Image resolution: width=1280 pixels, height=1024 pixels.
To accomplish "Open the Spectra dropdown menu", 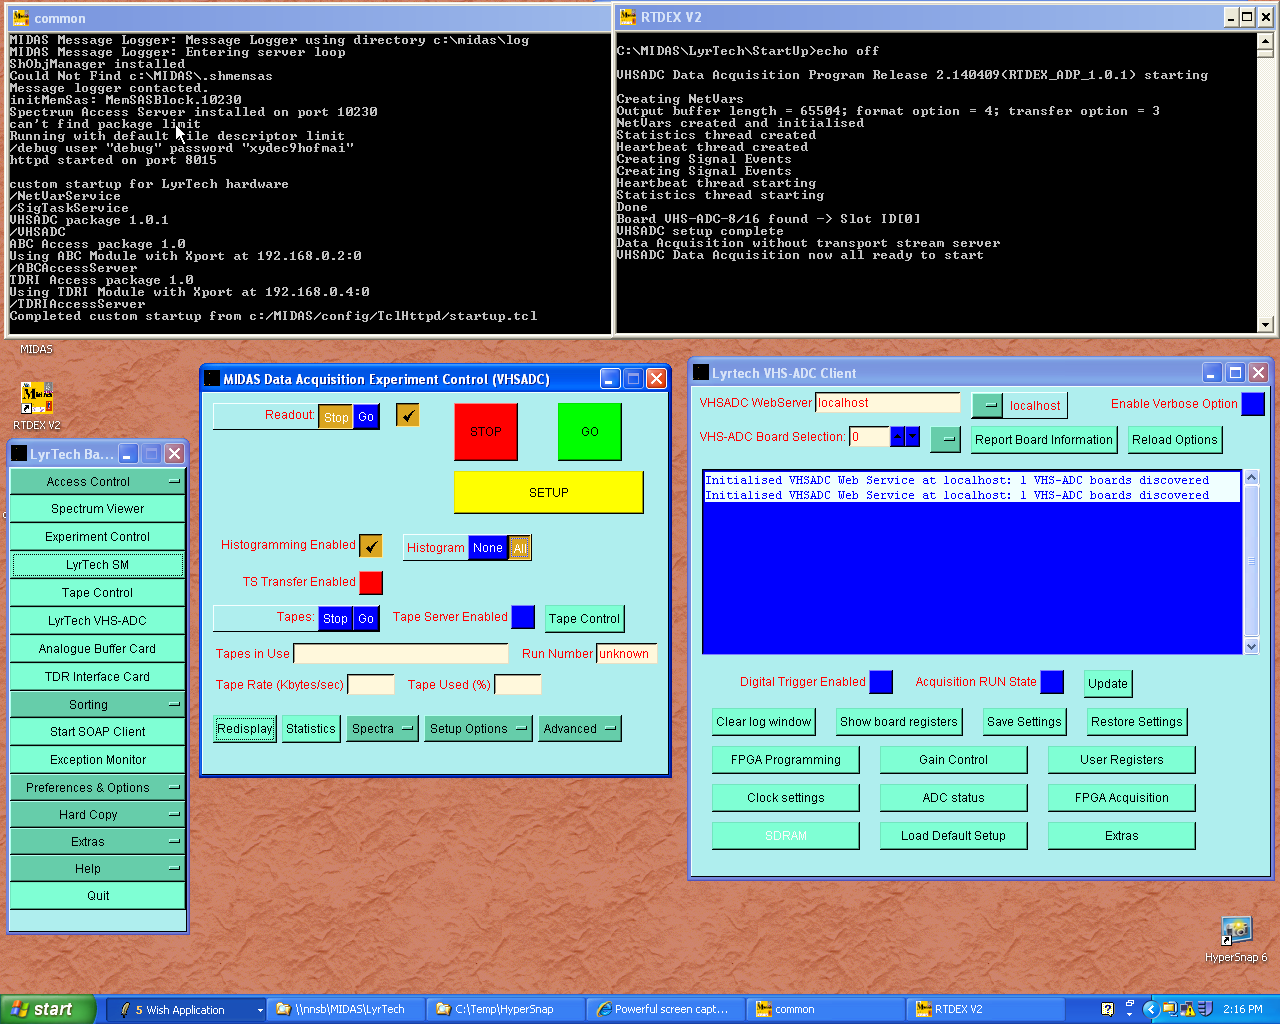I will [383, 729].
